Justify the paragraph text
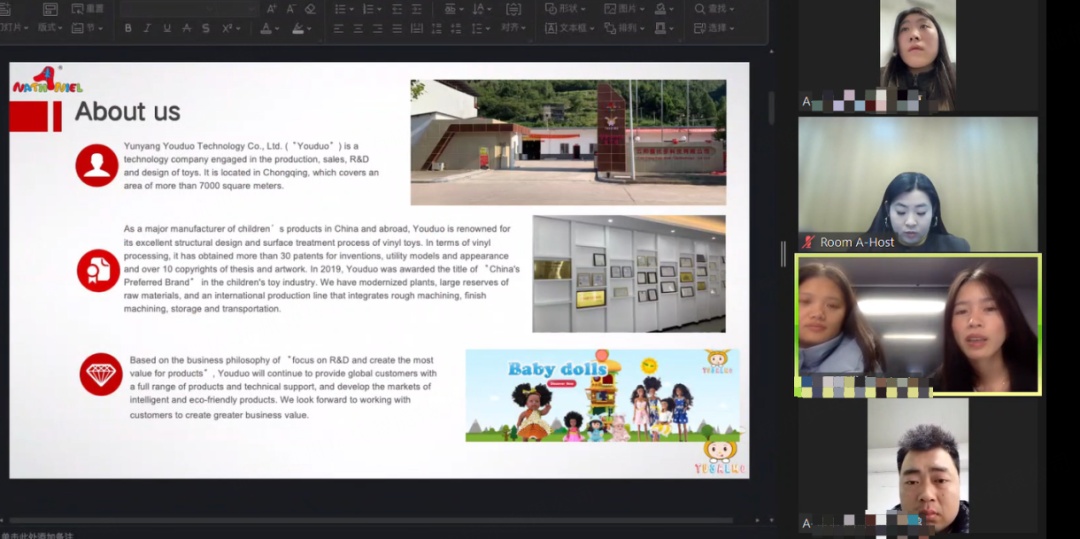This screenshot has width=1080, height=539. pos(397,28)
